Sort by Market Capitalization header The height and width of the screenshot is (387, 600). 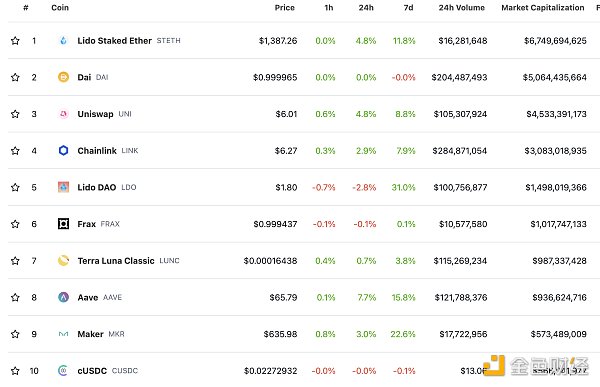(543, 8)
